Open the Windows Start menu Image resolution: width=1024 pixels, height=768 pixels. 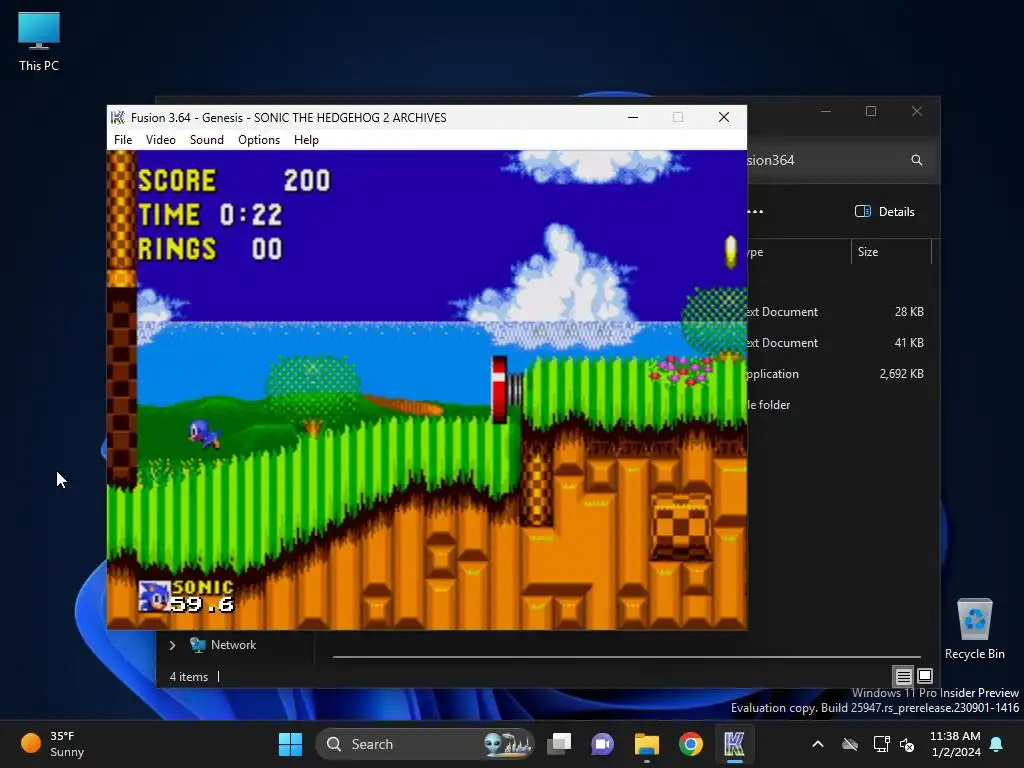tap(290, 744)
